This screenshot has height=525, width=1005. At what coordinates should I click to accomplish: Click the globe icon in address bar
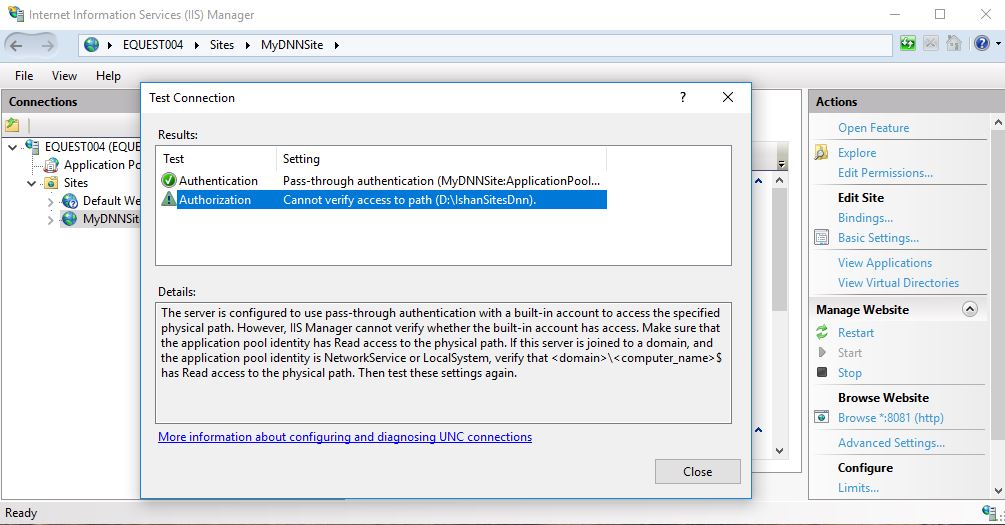click(92, 44)
